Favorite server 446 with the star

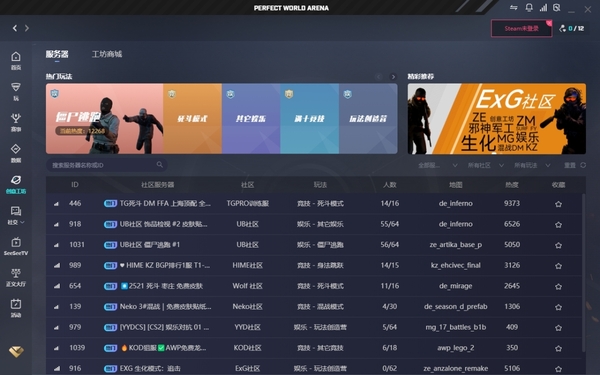558,204
